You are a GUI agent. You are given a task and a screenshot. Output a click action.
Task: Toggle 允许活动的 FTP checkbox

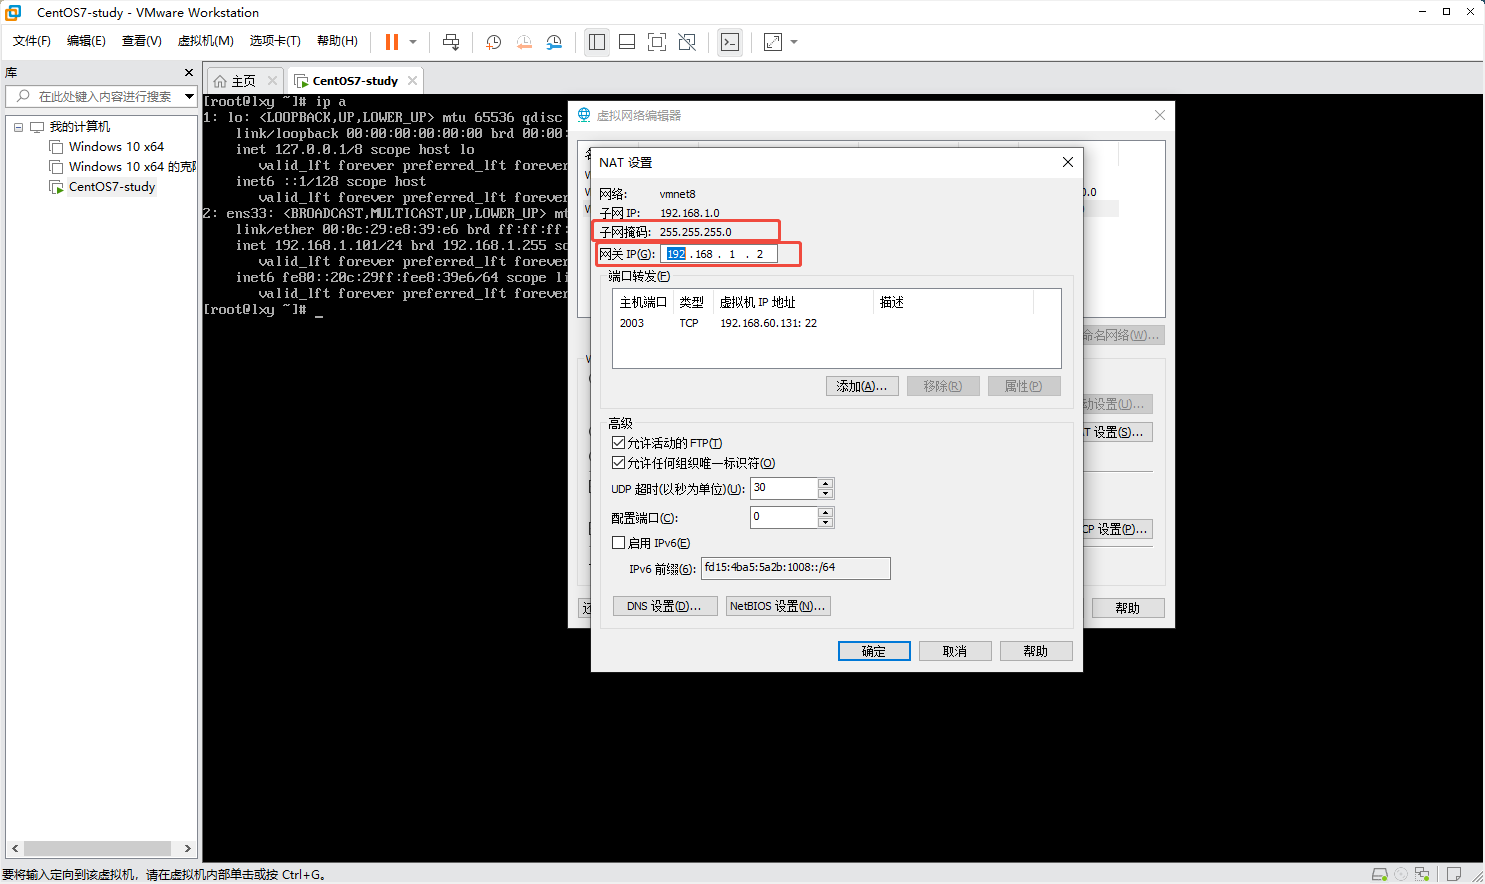(x=618, y=443)
